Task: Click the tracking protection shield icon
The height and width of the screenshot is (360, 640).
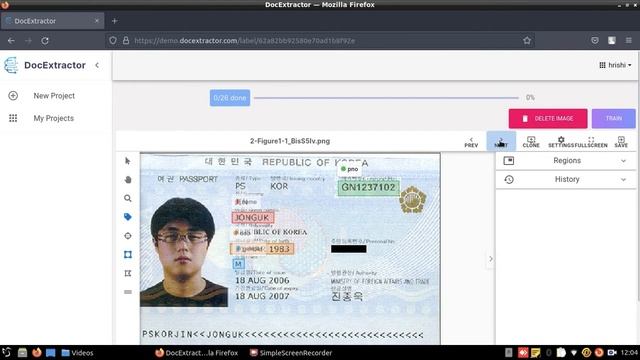Action: (x=113, y=41)
